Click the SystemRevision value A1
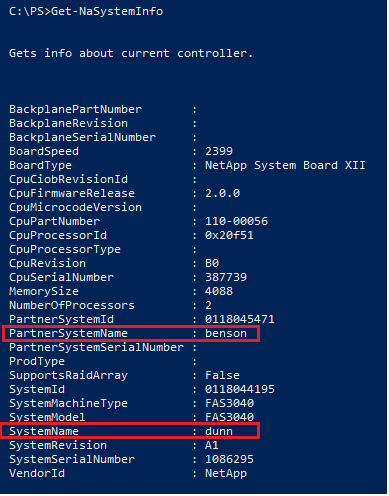The height and width of the screenshot is (496, 389). [212, 445]
